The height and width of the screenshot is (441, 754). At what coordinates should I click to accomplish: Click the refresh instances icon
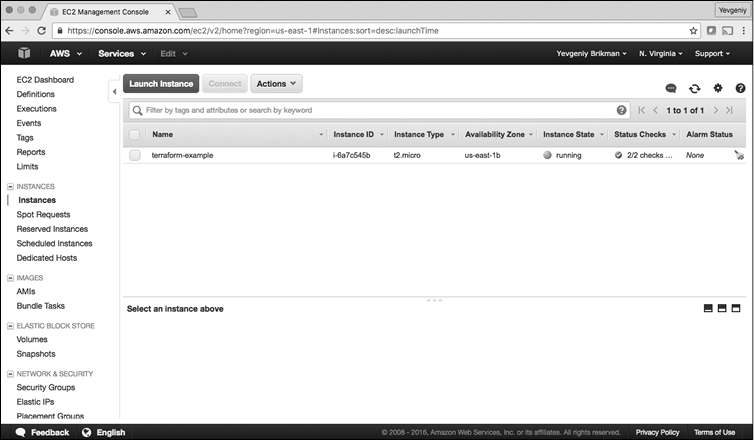pos(694,89)
